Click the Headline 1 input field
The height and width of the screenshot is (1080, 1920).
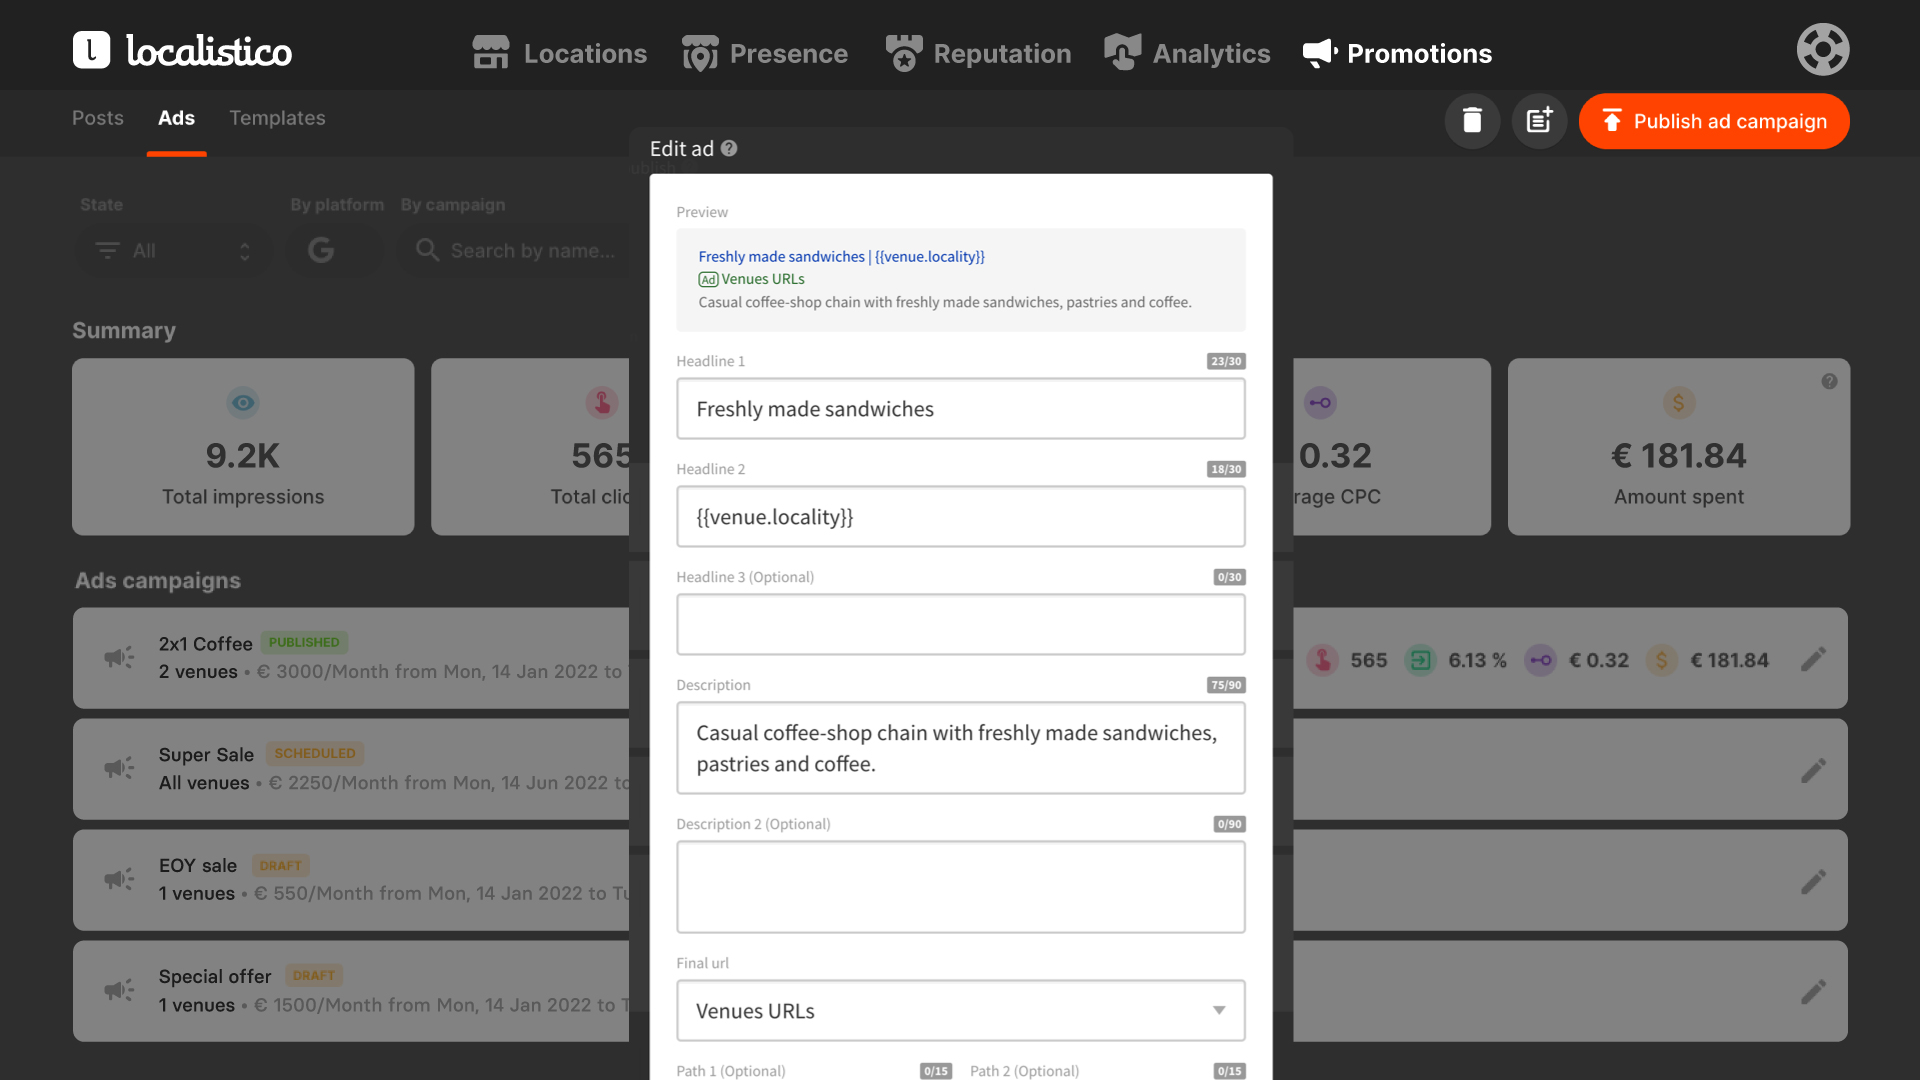(960, 409)
